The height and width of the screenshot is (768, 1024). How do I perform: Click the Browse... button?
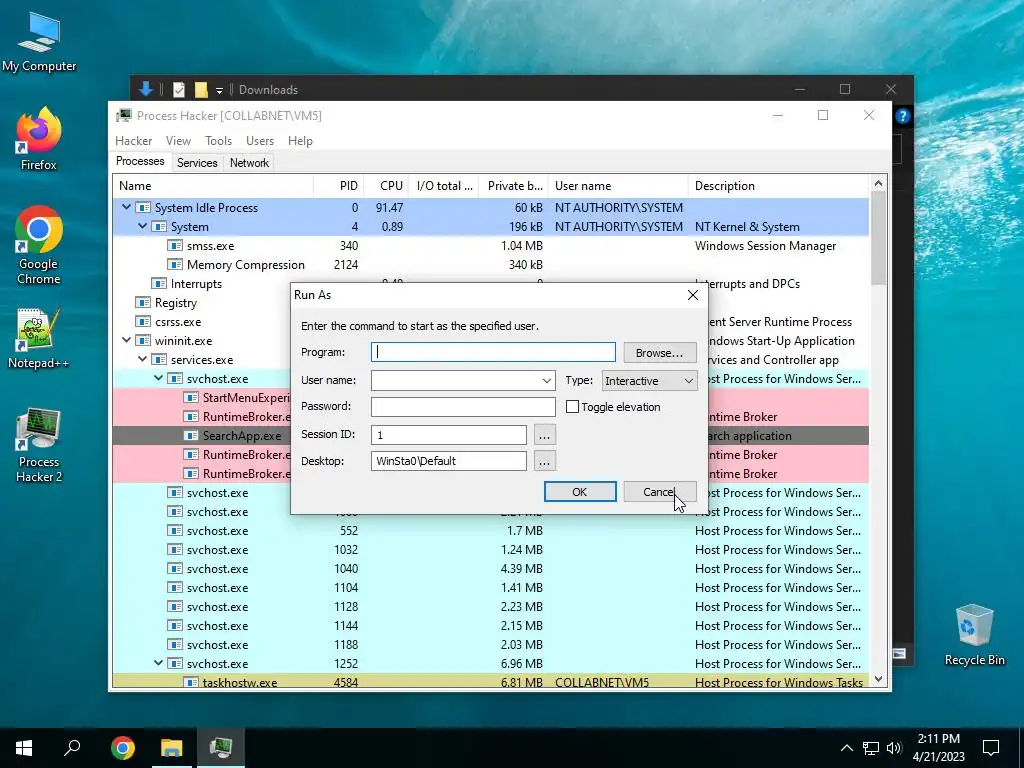pyautogui.click(x=660, y=353)
